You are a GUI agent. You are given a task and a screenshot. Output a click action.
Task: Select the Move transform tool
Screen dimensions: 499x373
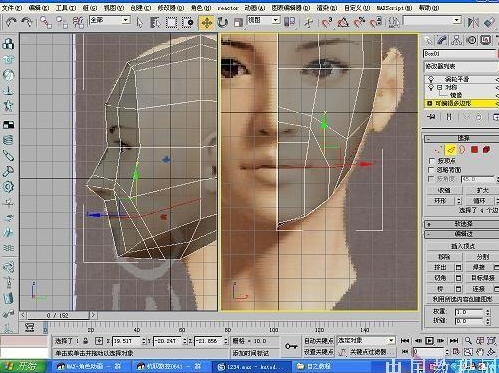pyautogui.click(x=207, y=23)
